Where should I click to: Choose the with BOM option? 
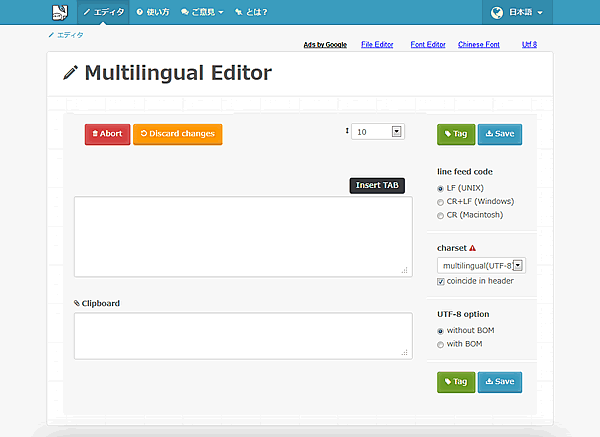point(441,344)
